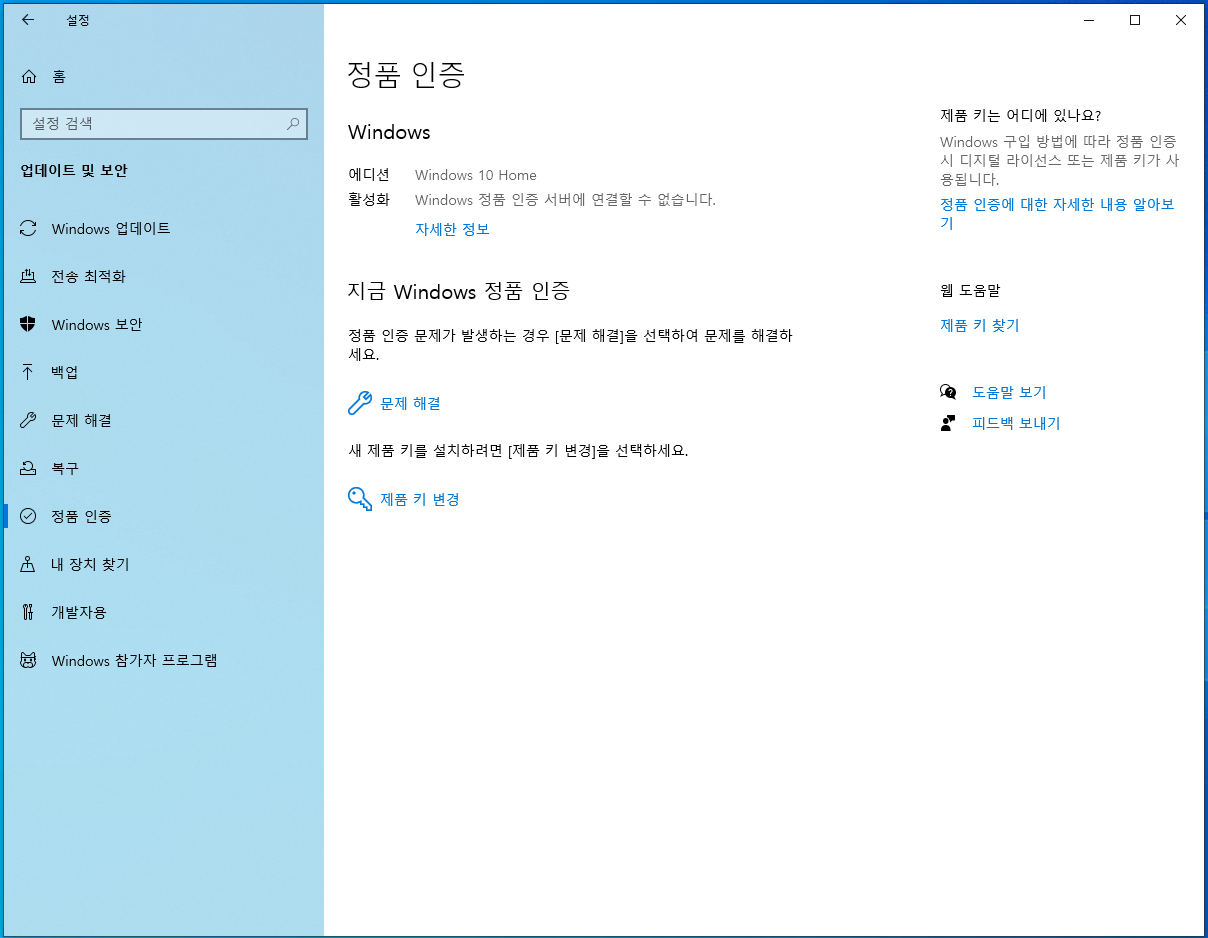
Task: Click the Home house icon
Action: (29, 76)
